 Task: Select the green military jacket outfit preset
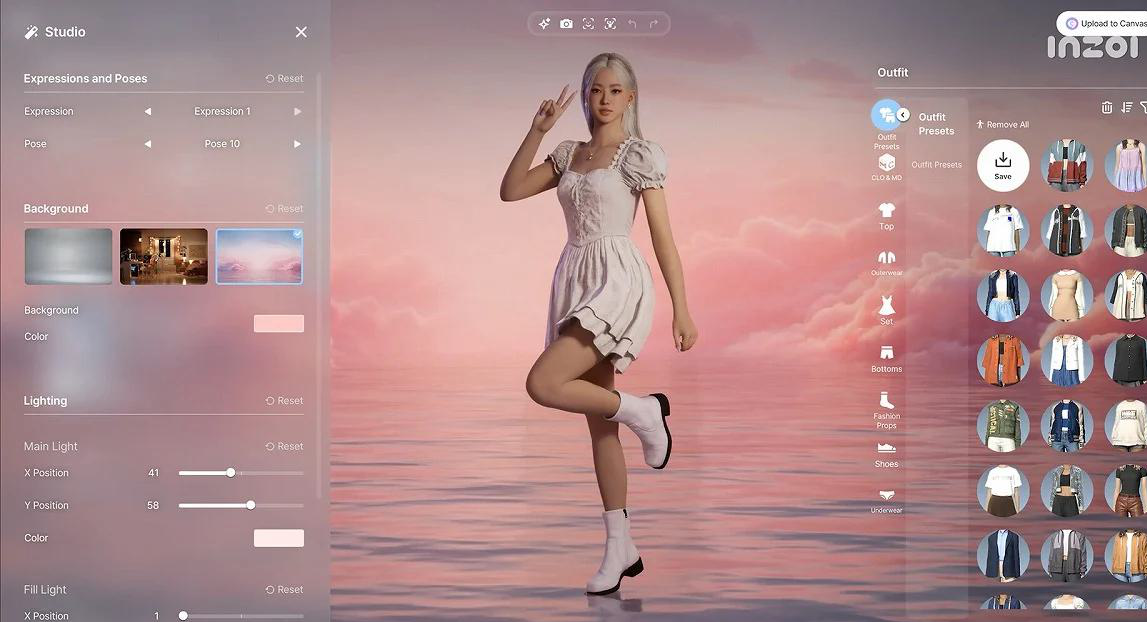point(1003,425)
